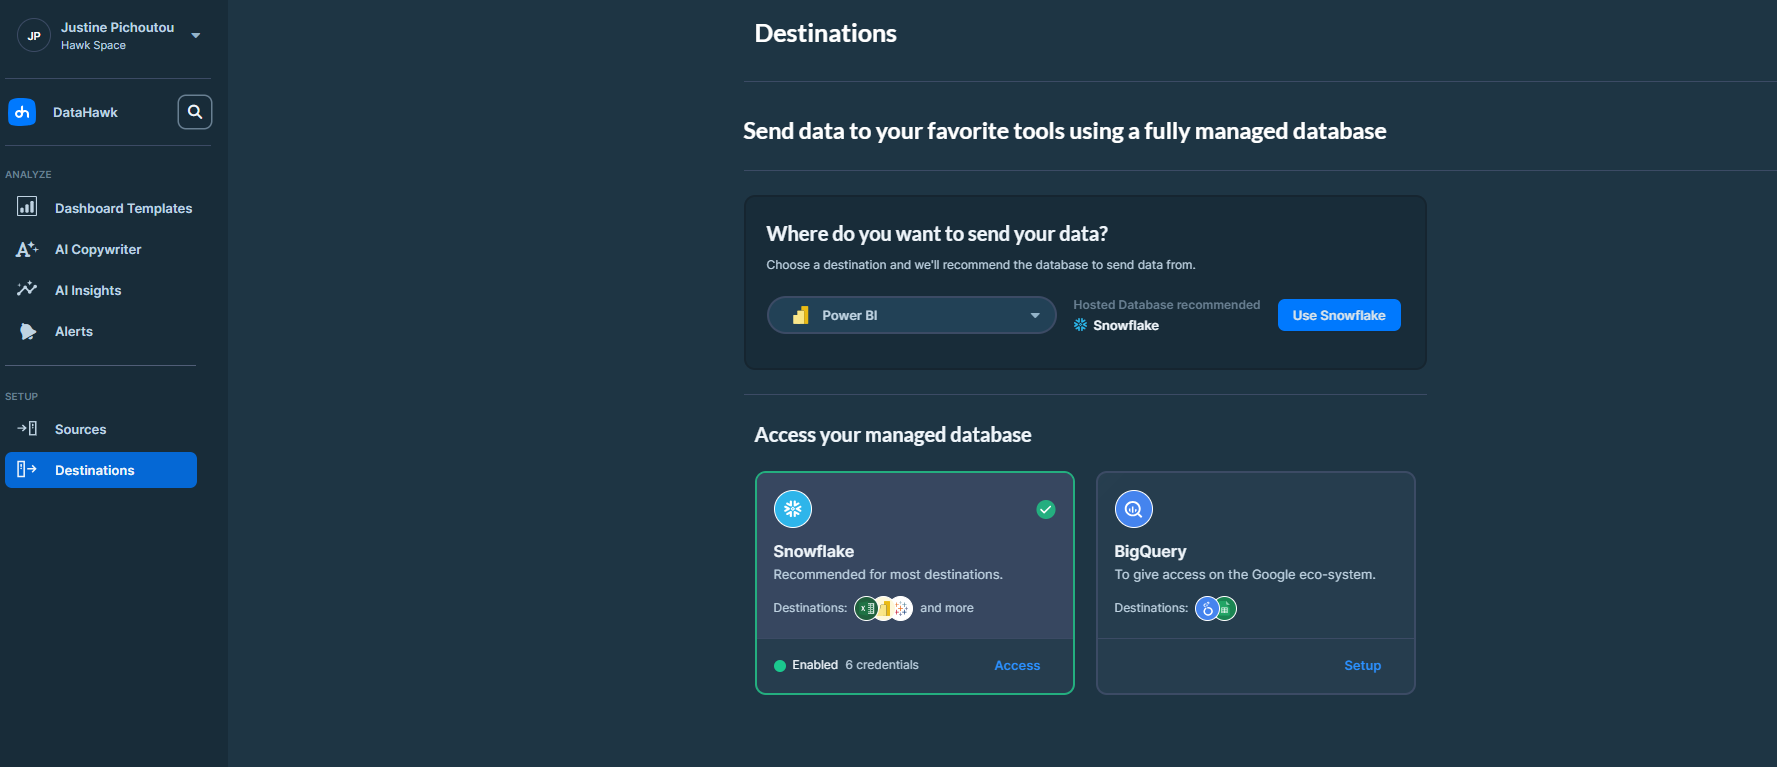Click the Snowflake logo icon in card
This screenshot has width=1777, height=767.
coord(792,509)
